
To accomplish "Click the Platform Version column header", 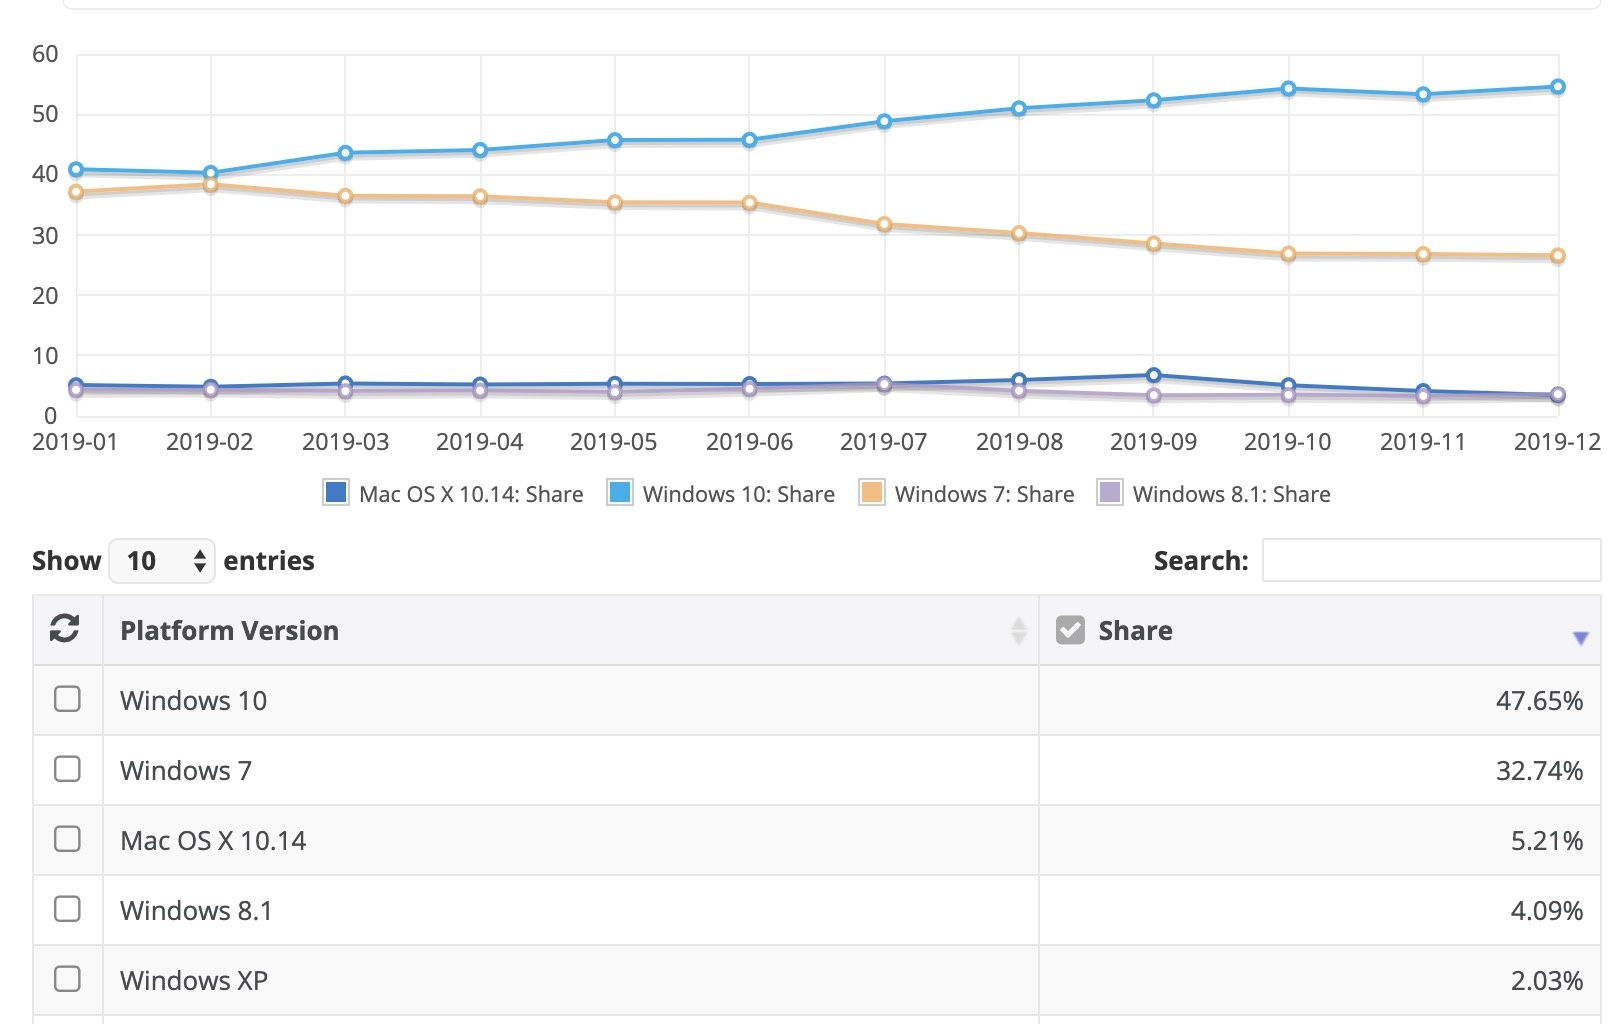I will tap(230, 631).
